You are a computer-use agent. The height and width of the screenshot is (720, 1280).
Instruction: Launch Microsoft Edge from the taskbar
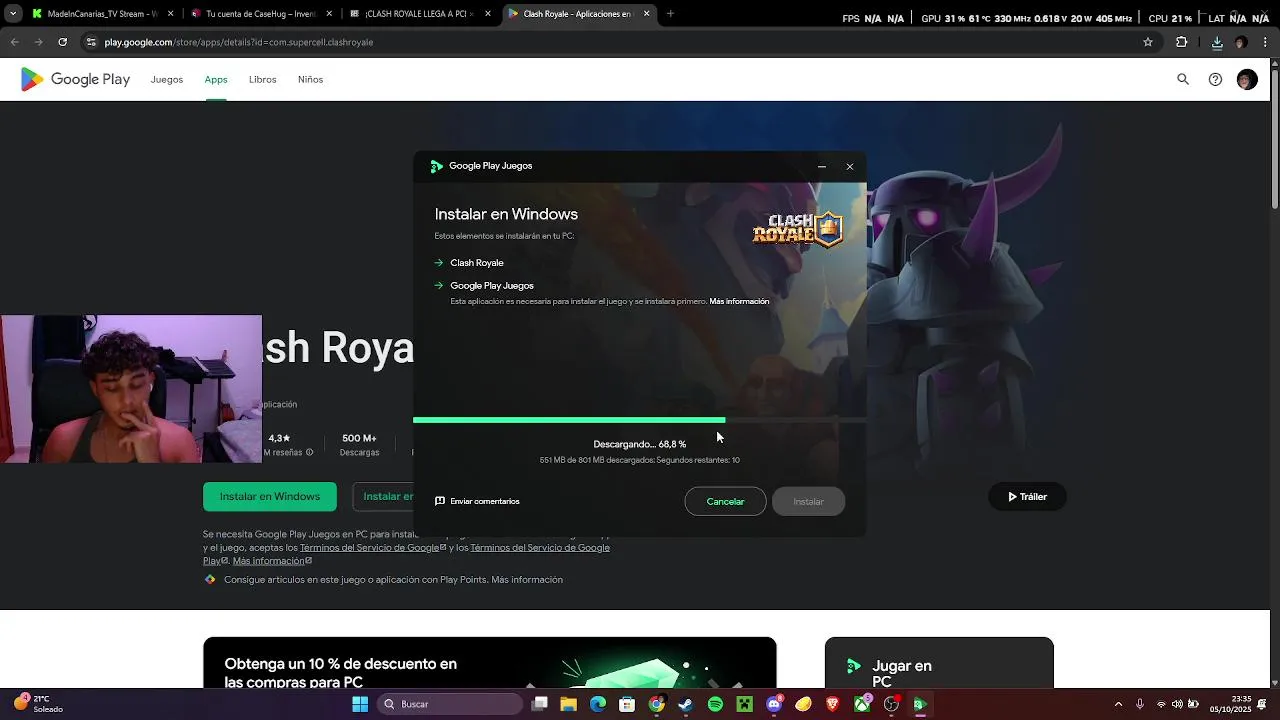[598, 704]
